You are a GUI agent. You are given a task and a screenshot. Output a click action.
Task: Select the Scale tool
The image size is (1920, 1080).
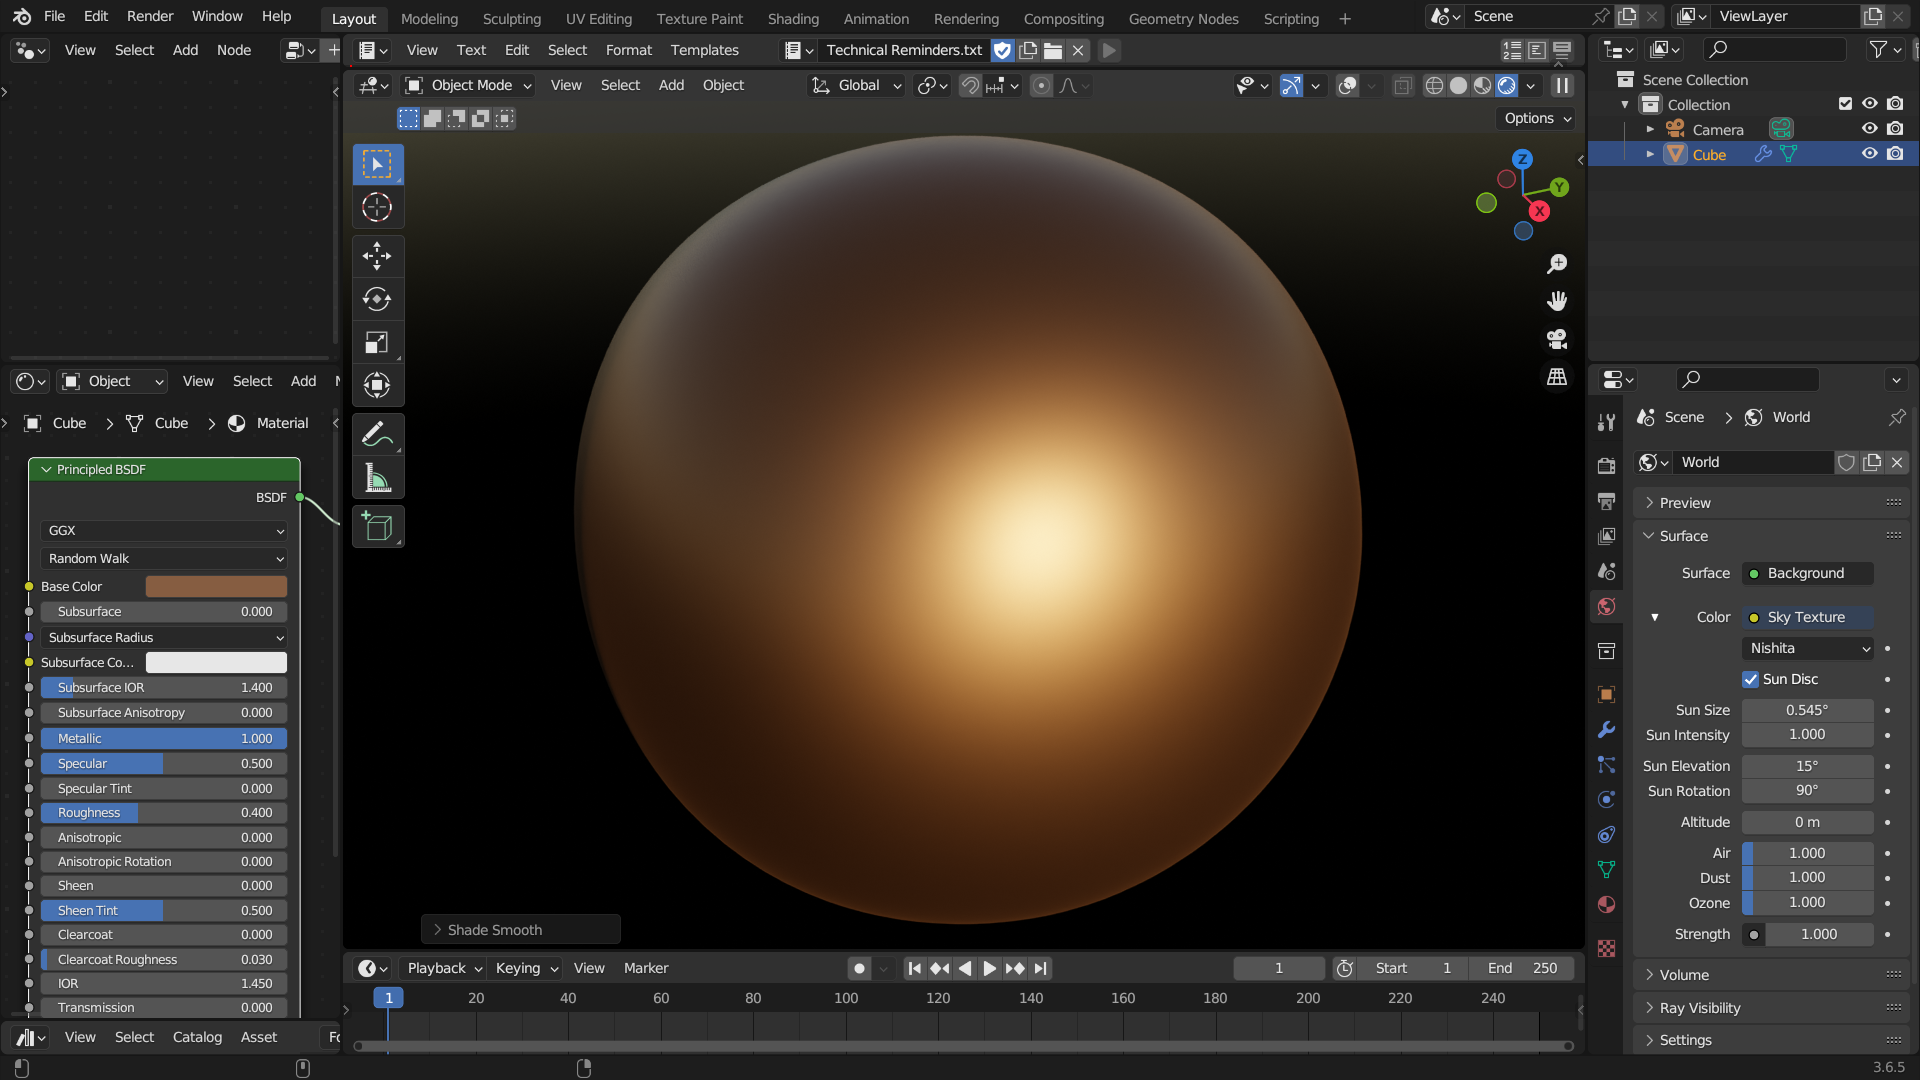pyautogui.click(x=377, y=343)
